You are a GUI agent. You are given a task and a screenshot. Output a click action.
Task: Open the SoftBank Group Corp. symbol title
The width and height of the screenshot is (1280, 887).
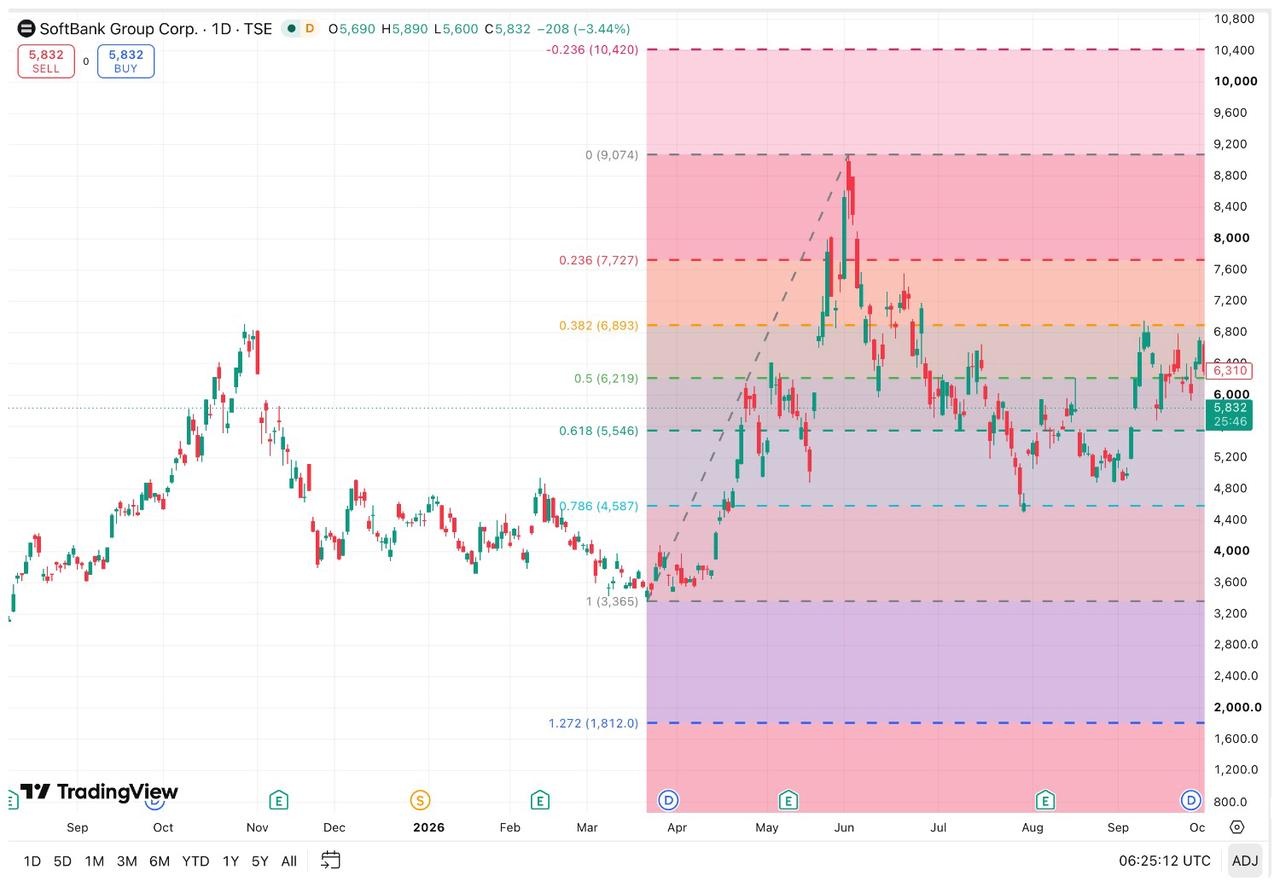click(x=155, y=29)
